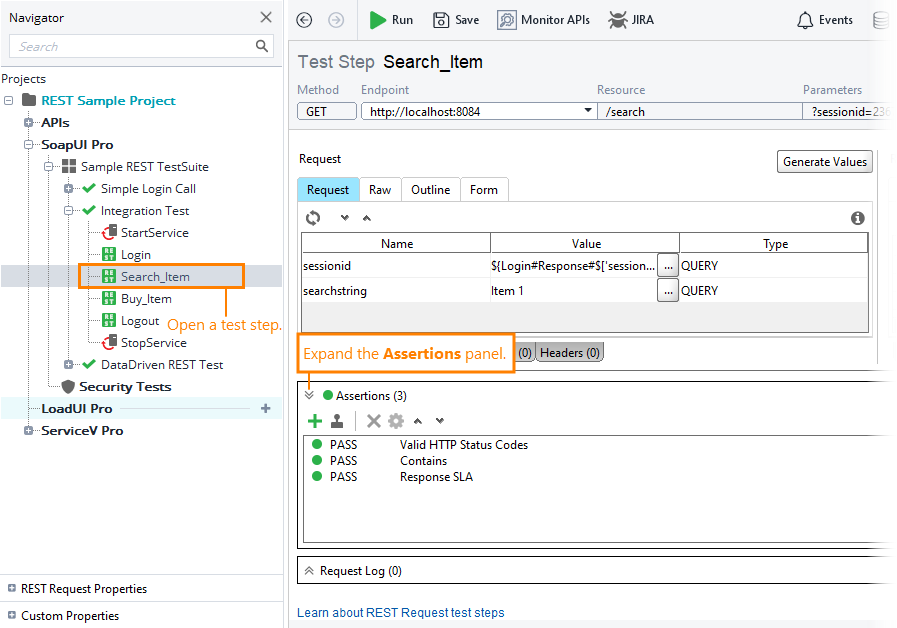Click the GET method button
Viewport: 897px width, 628px height.
pyautogui.click(x=327, y=112)
